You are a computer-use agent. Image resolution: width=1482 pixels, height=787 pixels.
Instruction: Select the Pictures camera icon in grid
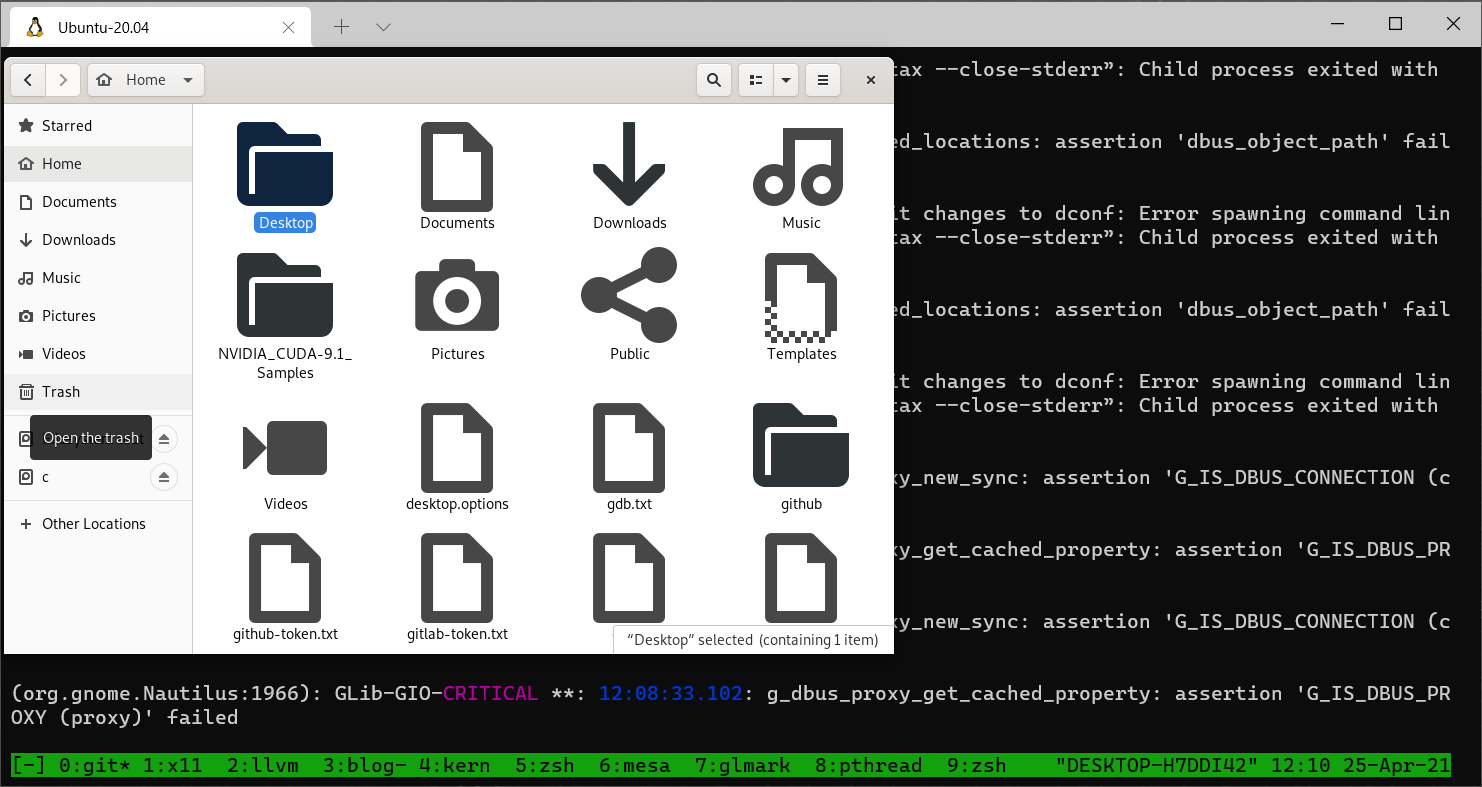(457, 296)
